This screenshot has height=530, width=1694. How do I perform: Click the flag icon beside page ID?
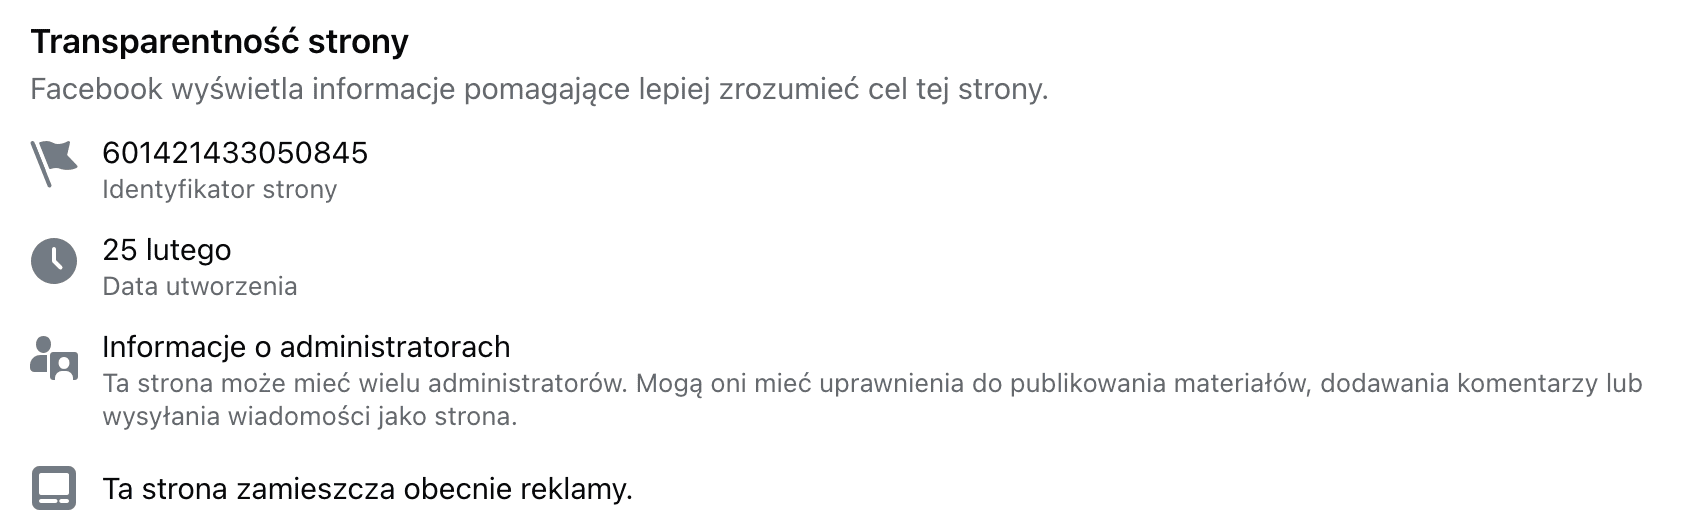54,164
